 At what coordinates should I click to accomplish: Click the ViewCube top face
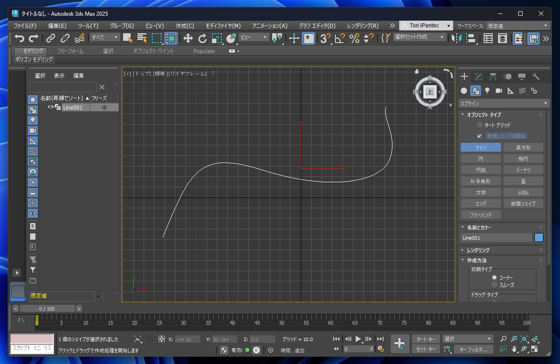pyautogui.click(x=430, y=92)
